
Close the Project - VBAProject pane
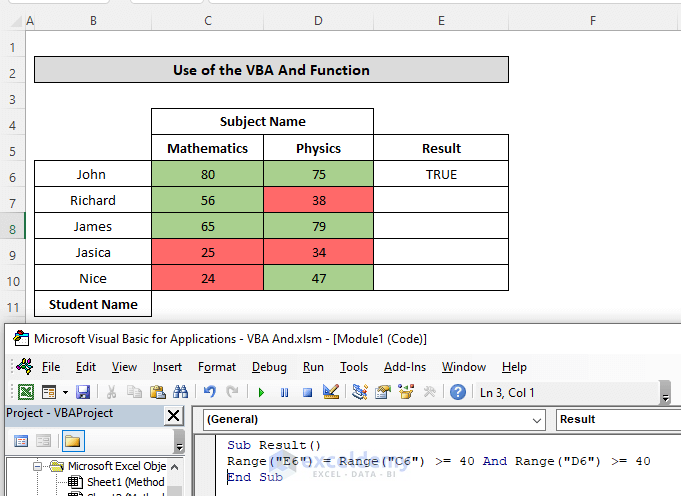[173, 416]
